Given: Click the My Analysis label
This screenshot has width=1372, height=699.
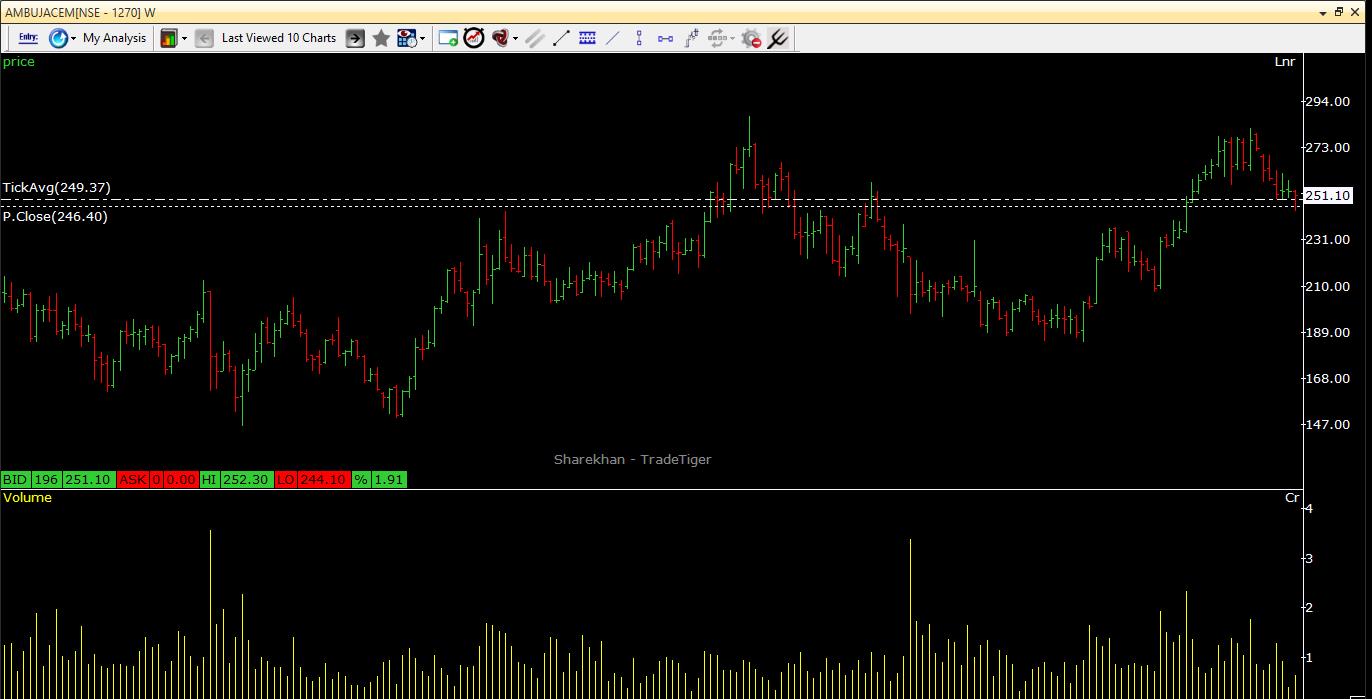Looking at the screenshot, I should (x=114, y=38).
